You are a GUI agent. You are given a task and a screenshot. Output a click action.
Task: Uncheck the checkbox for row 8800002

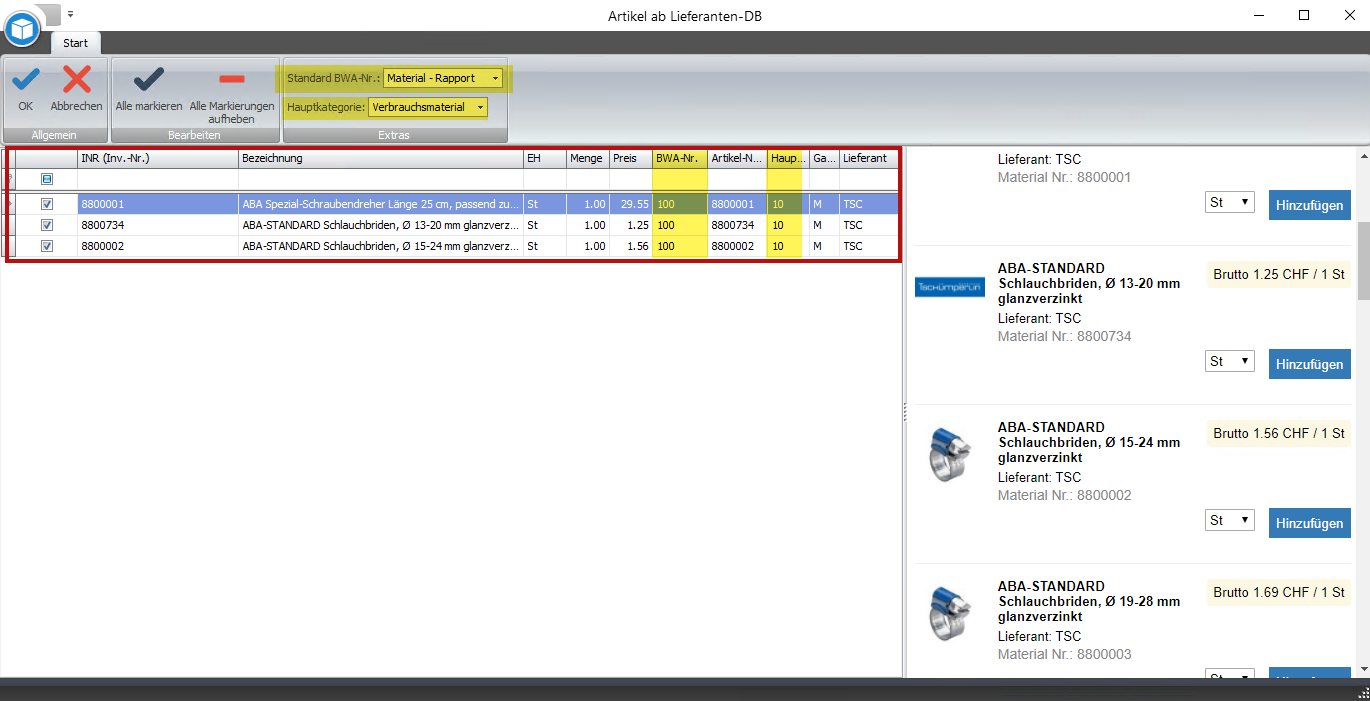coord(47,246)
